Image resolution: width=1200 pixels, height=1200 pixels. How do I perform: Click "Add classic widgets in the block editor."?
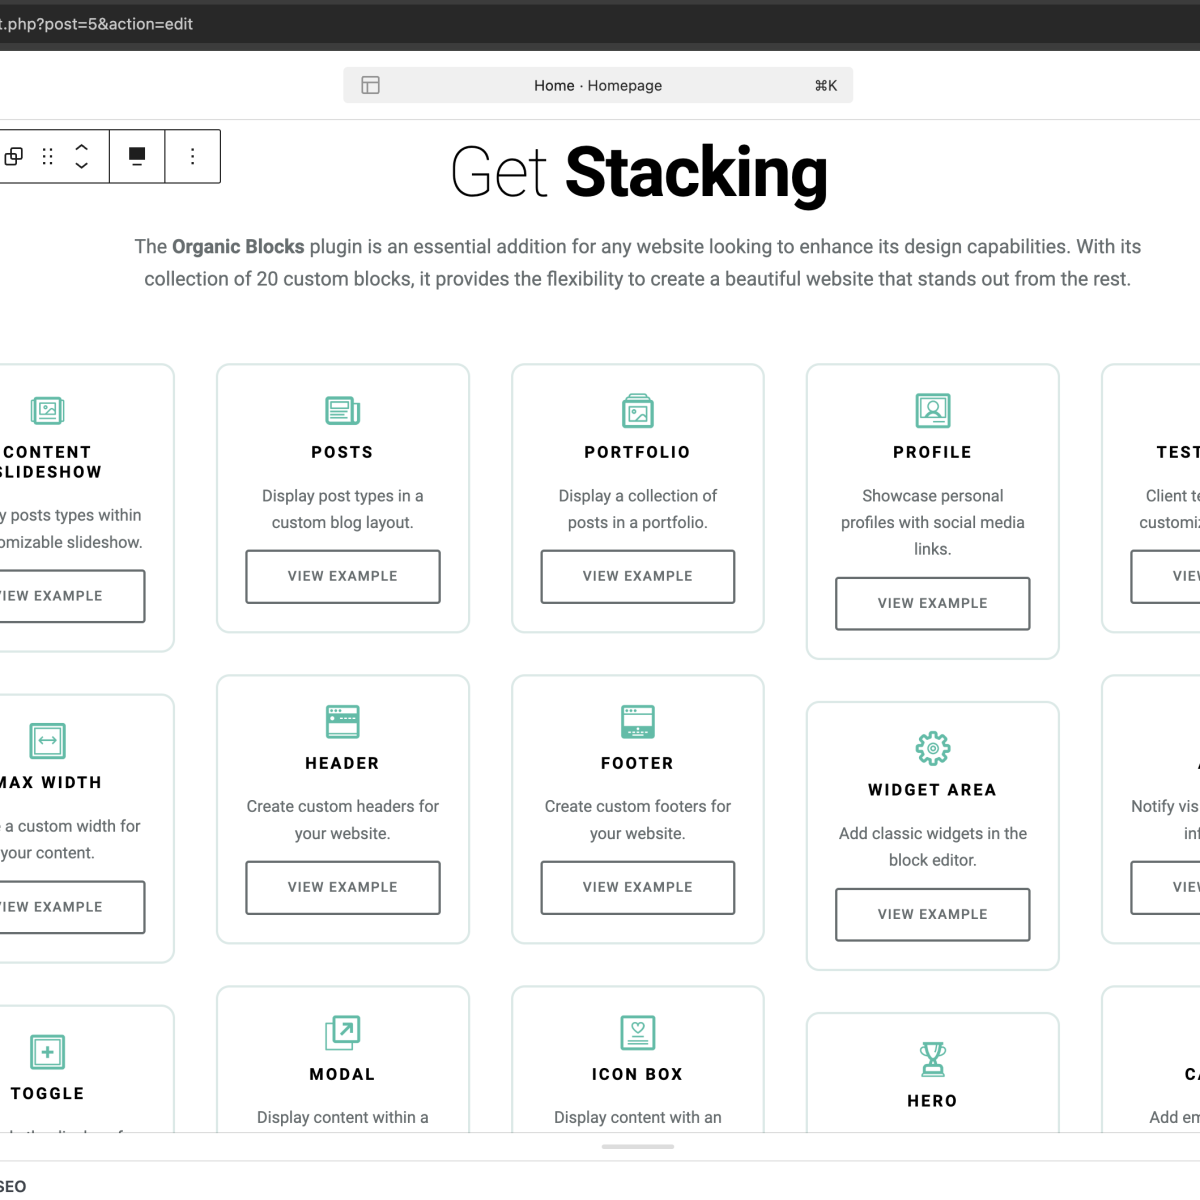933,847
